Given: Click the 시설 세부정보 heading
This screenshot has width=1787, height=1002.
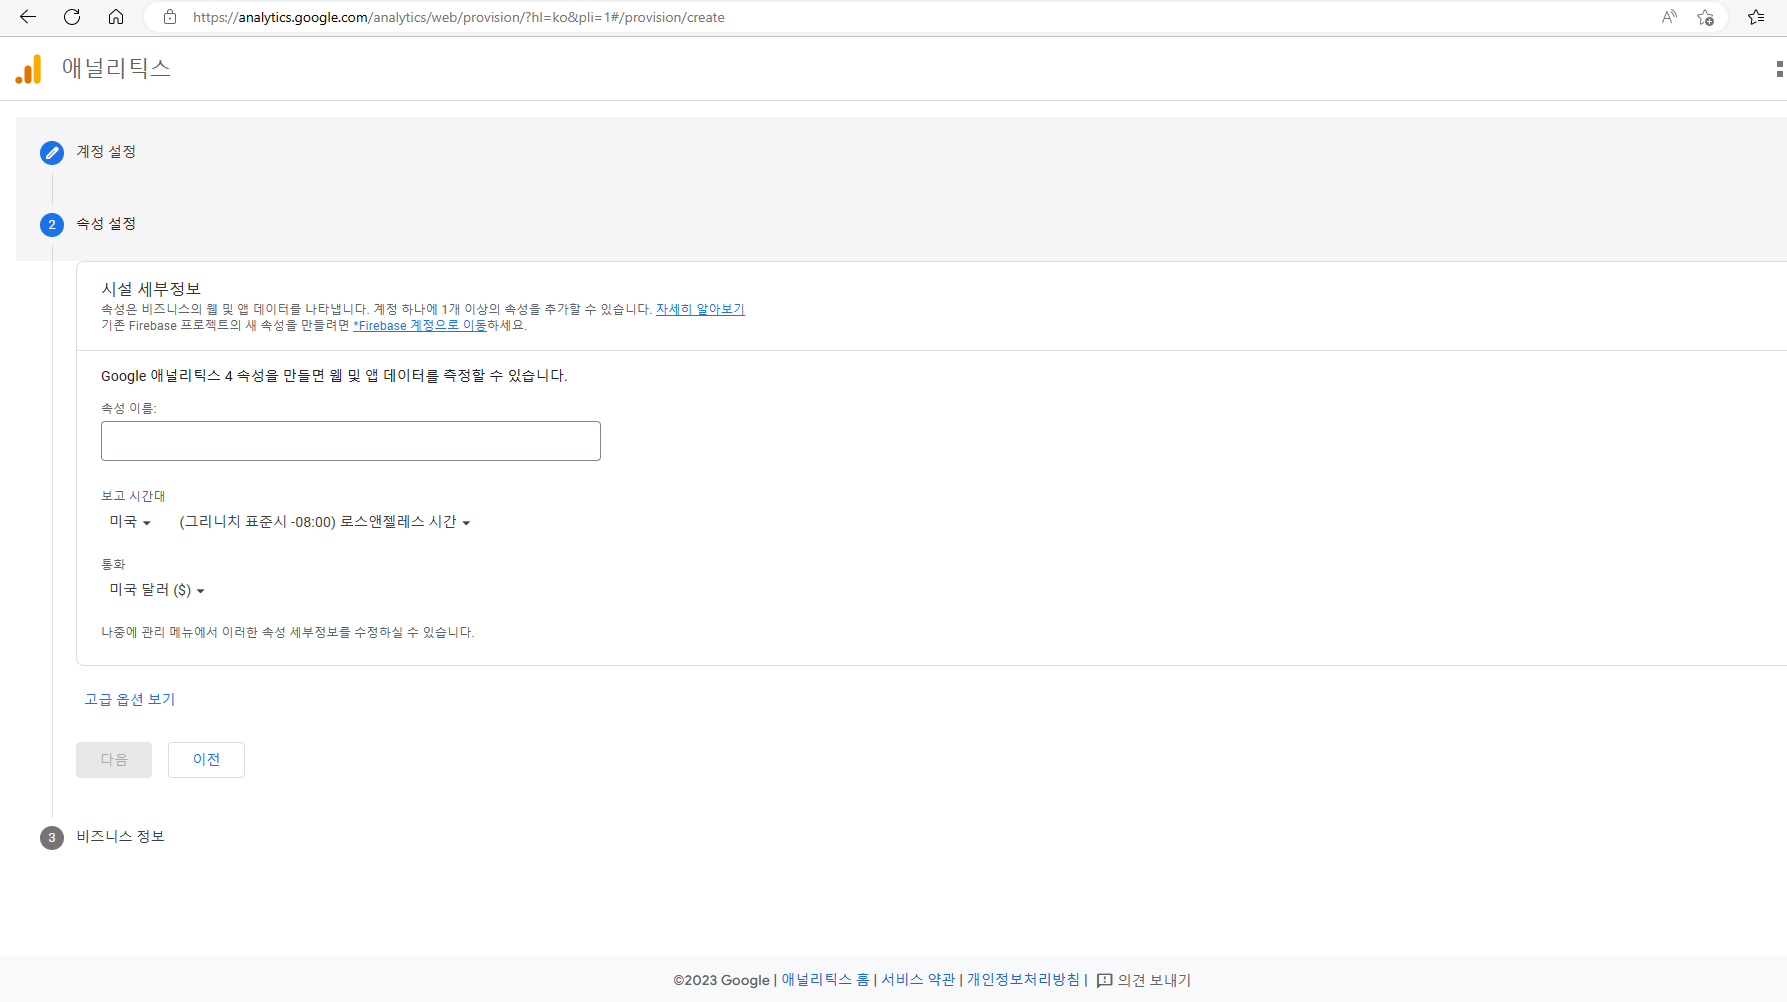Looking at the screenshot, I should 151,289.
